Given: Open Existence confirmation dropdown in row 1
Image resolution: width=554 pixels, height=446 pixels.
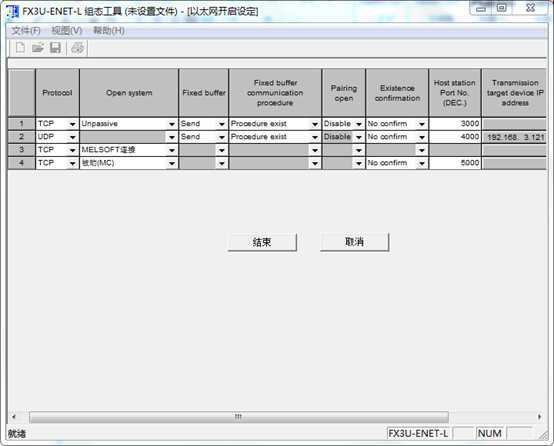Looking at the screenshot, I should [x=422, y=124].
